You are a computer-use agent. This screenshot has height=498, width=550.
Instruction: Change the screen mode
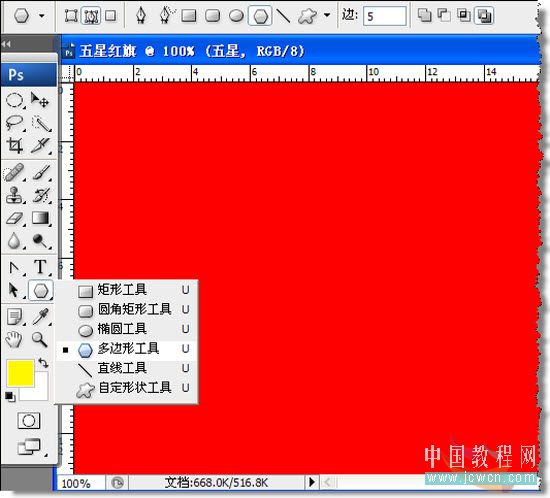[x=29, y=447]
